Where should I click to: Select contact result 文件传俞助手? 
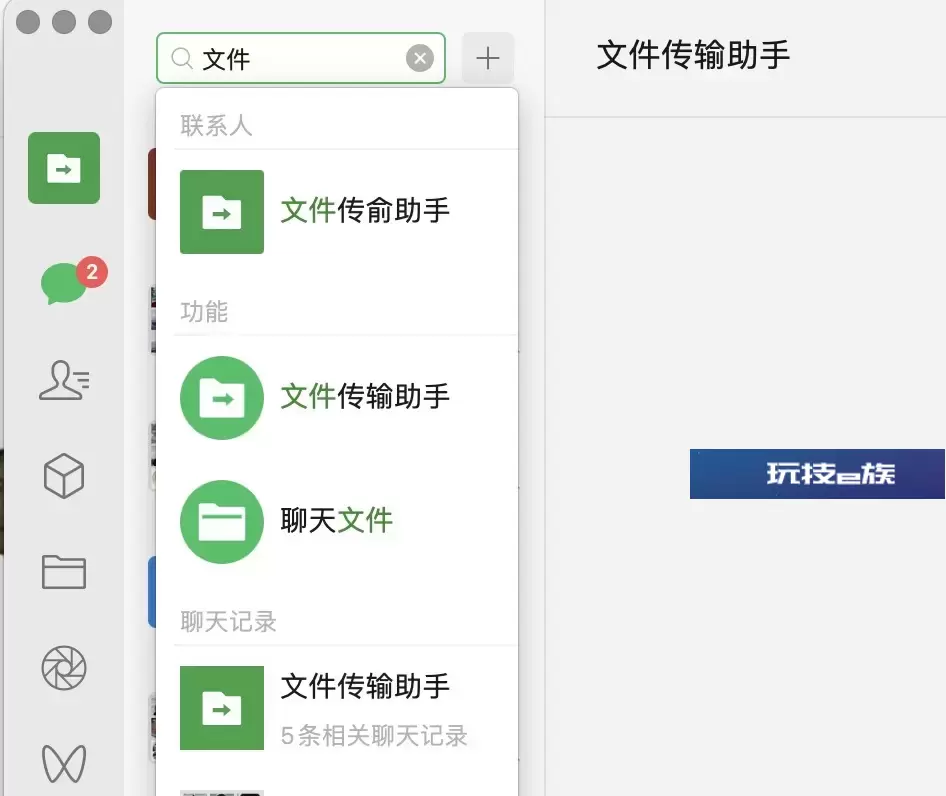(337, 211)
